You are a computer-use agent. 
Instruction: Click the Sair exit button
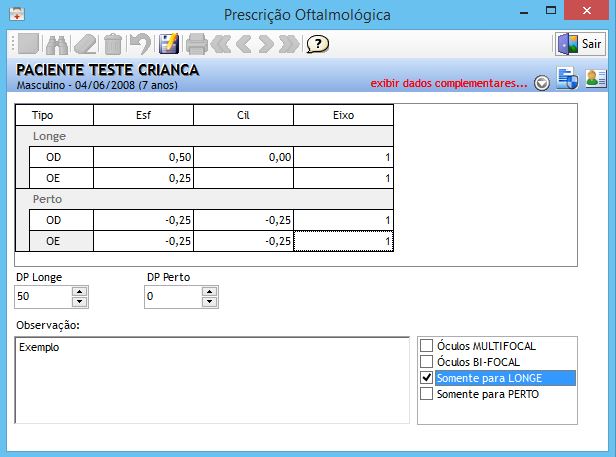[580, 44]
